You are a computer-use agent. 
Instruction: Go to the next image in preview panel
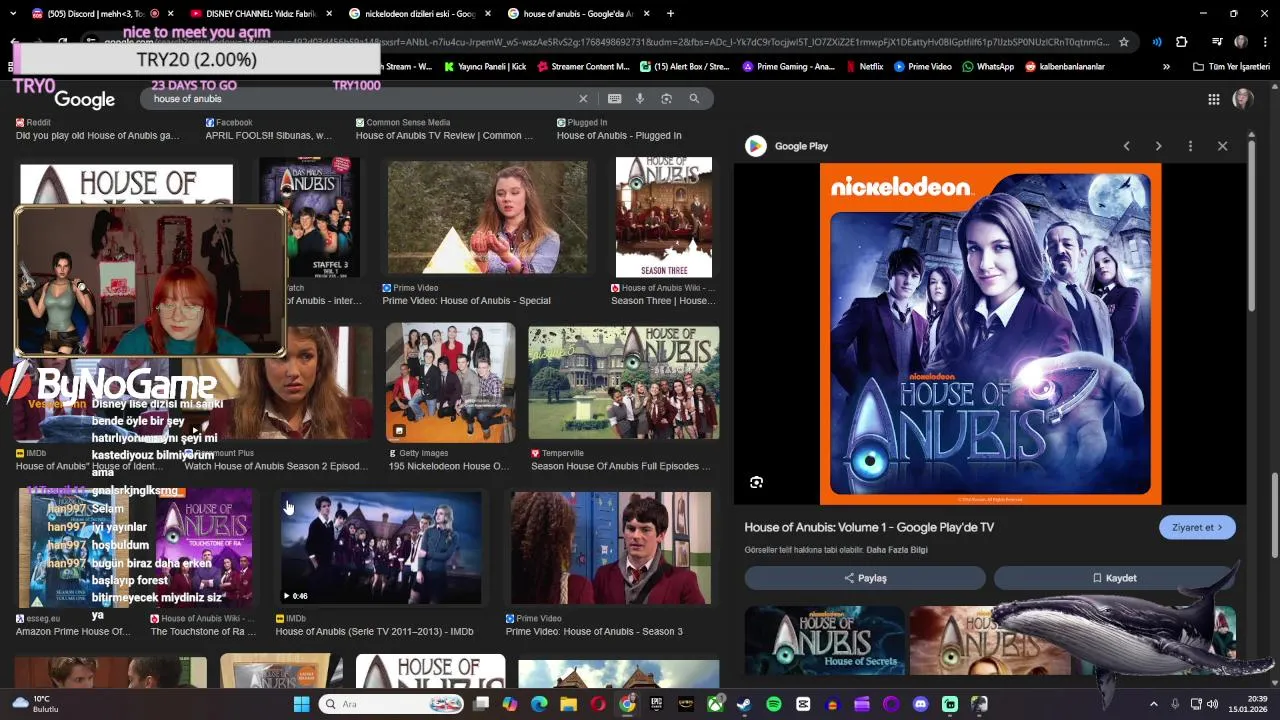coord(1158,146)
